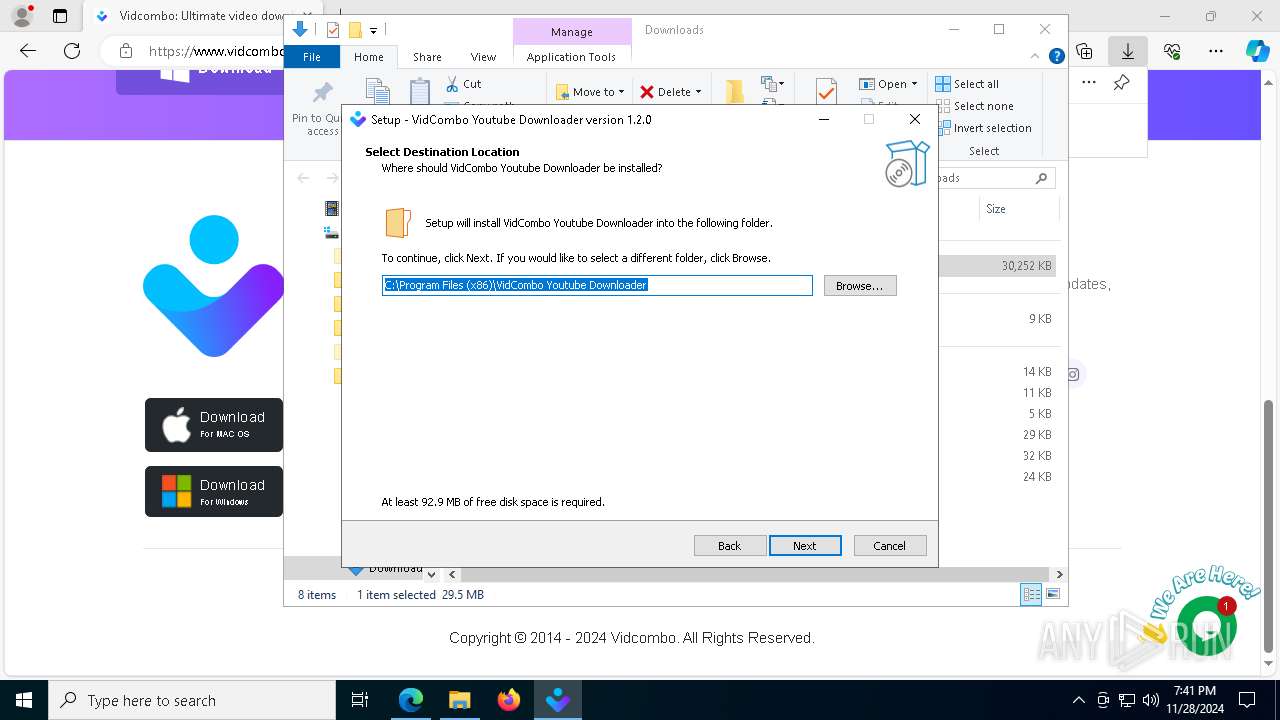Click the New folder icon in ribbon
This screenshot has height=720, width=1280.
[x=735, y=91]
